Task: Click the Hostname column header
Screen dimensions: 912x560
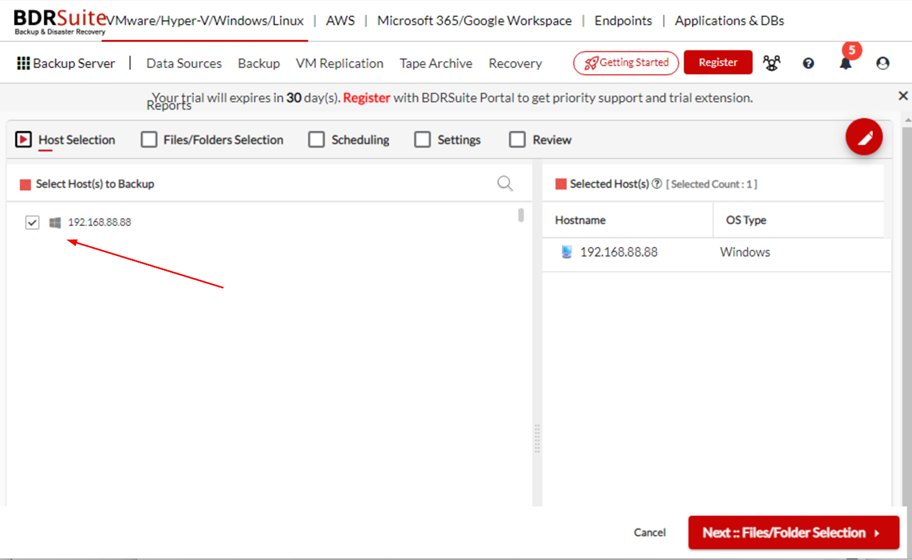Action: pyautogui.click(x=580, y=220)
